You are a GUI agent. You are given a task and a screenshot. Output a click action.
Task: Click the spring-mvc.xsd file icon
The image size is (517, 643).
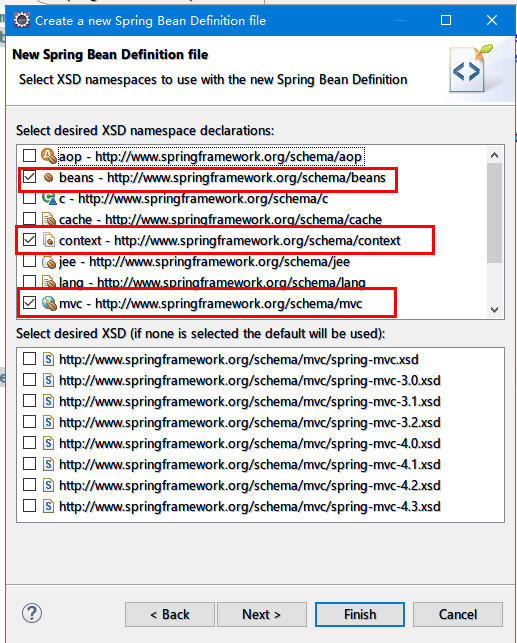[48, 359]
